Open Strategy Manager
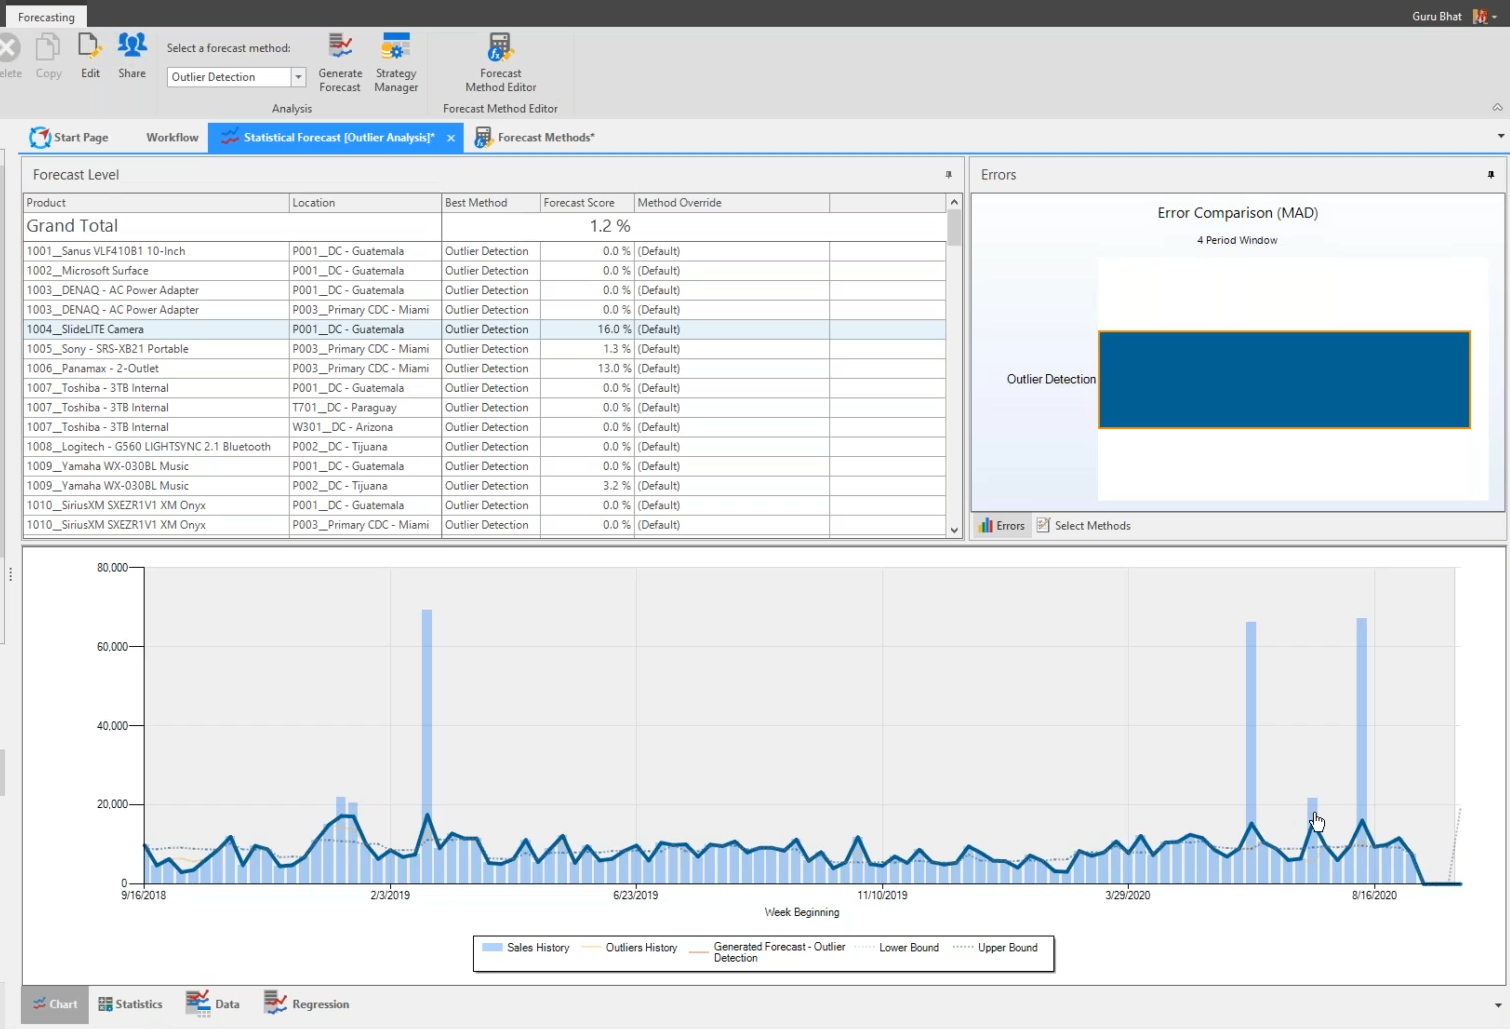 click(x=396, y=63)
